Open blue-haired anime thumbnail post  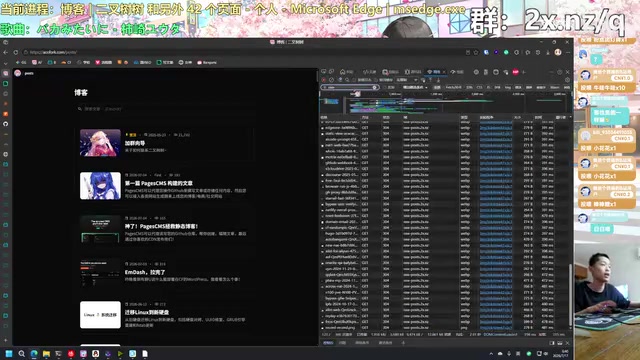coord(100,186)
